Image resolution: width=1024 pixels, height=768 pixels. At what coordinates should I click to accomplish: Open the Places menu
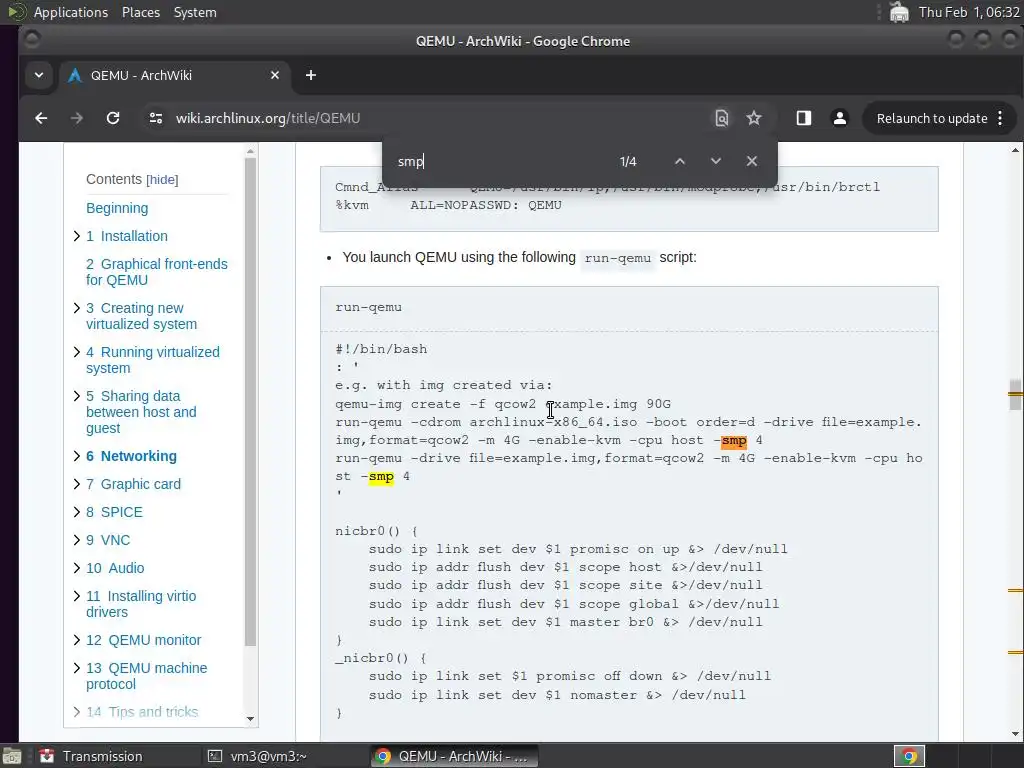pos(140,12)
